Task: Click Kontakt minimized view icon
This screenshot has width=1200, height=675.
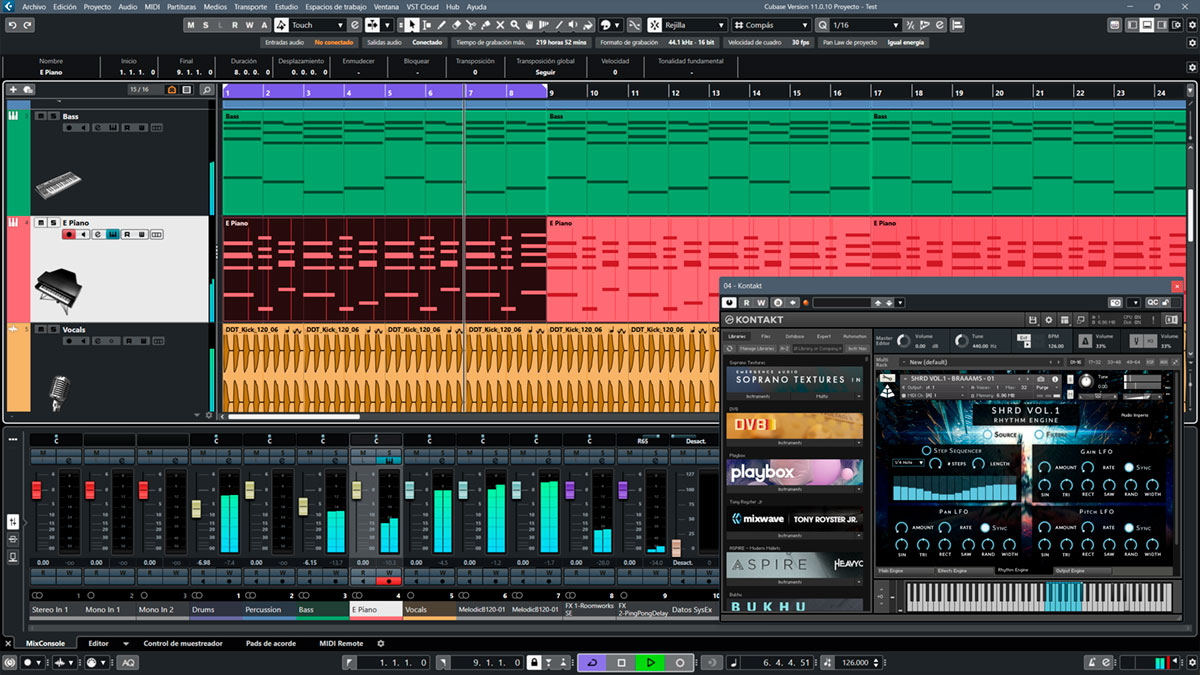Action: [1083, 320]
